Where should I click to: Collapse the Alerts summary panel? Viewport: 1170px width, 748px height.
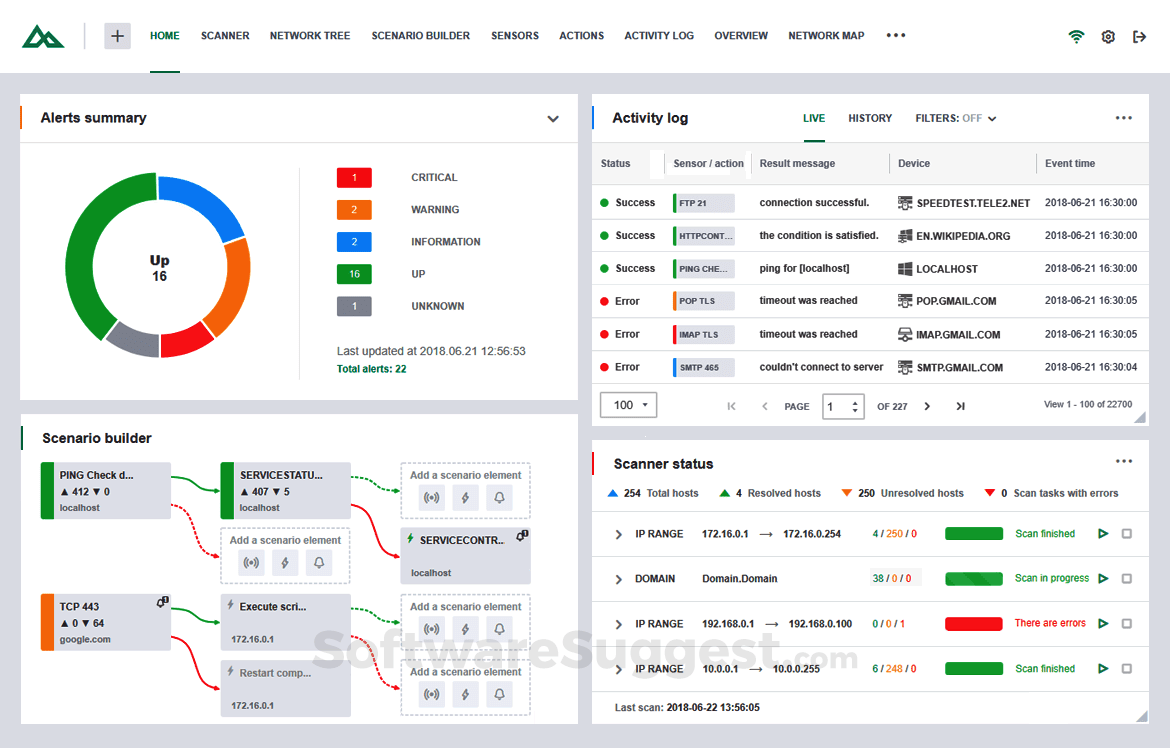pyautogui.click(x=553, y=118)
